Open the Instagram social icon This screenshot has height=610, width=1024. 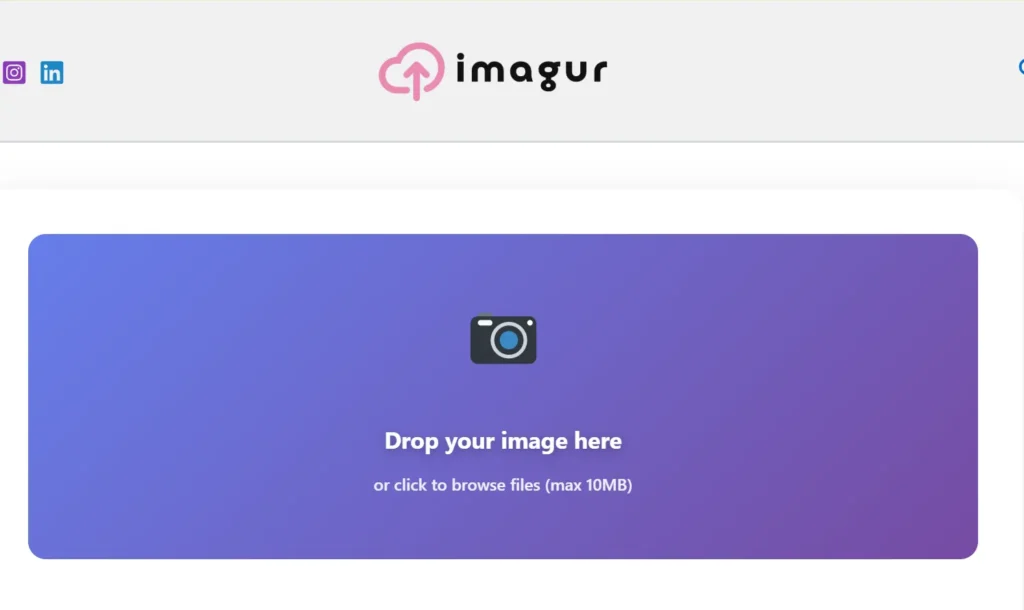coord(14,72)
